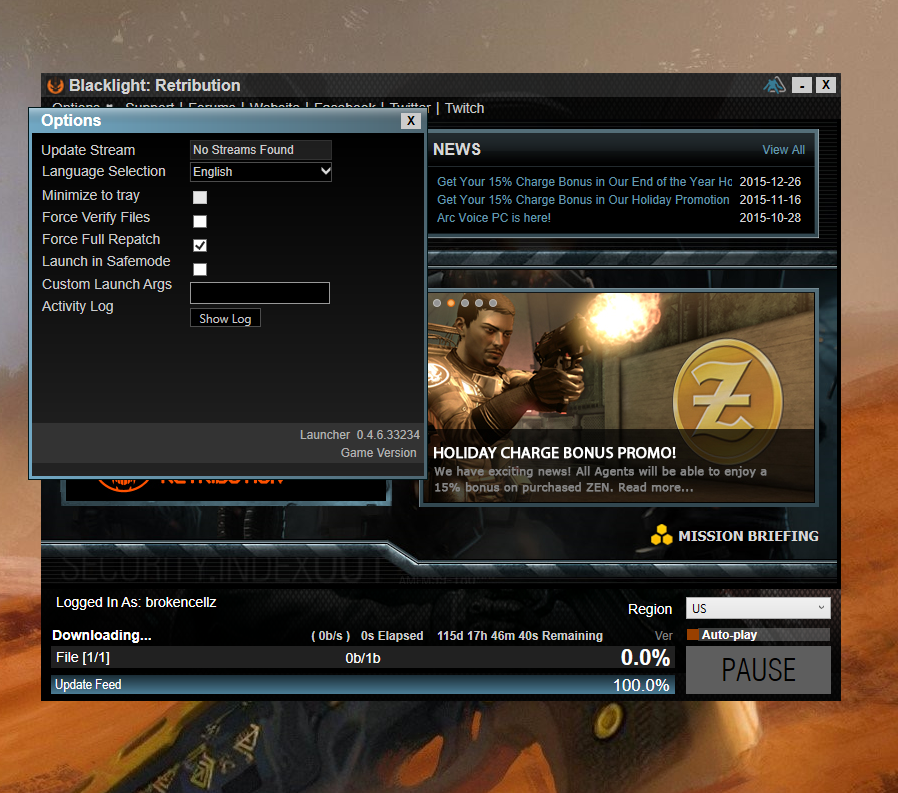Uncheck the Force Full Repatch box

200,245
